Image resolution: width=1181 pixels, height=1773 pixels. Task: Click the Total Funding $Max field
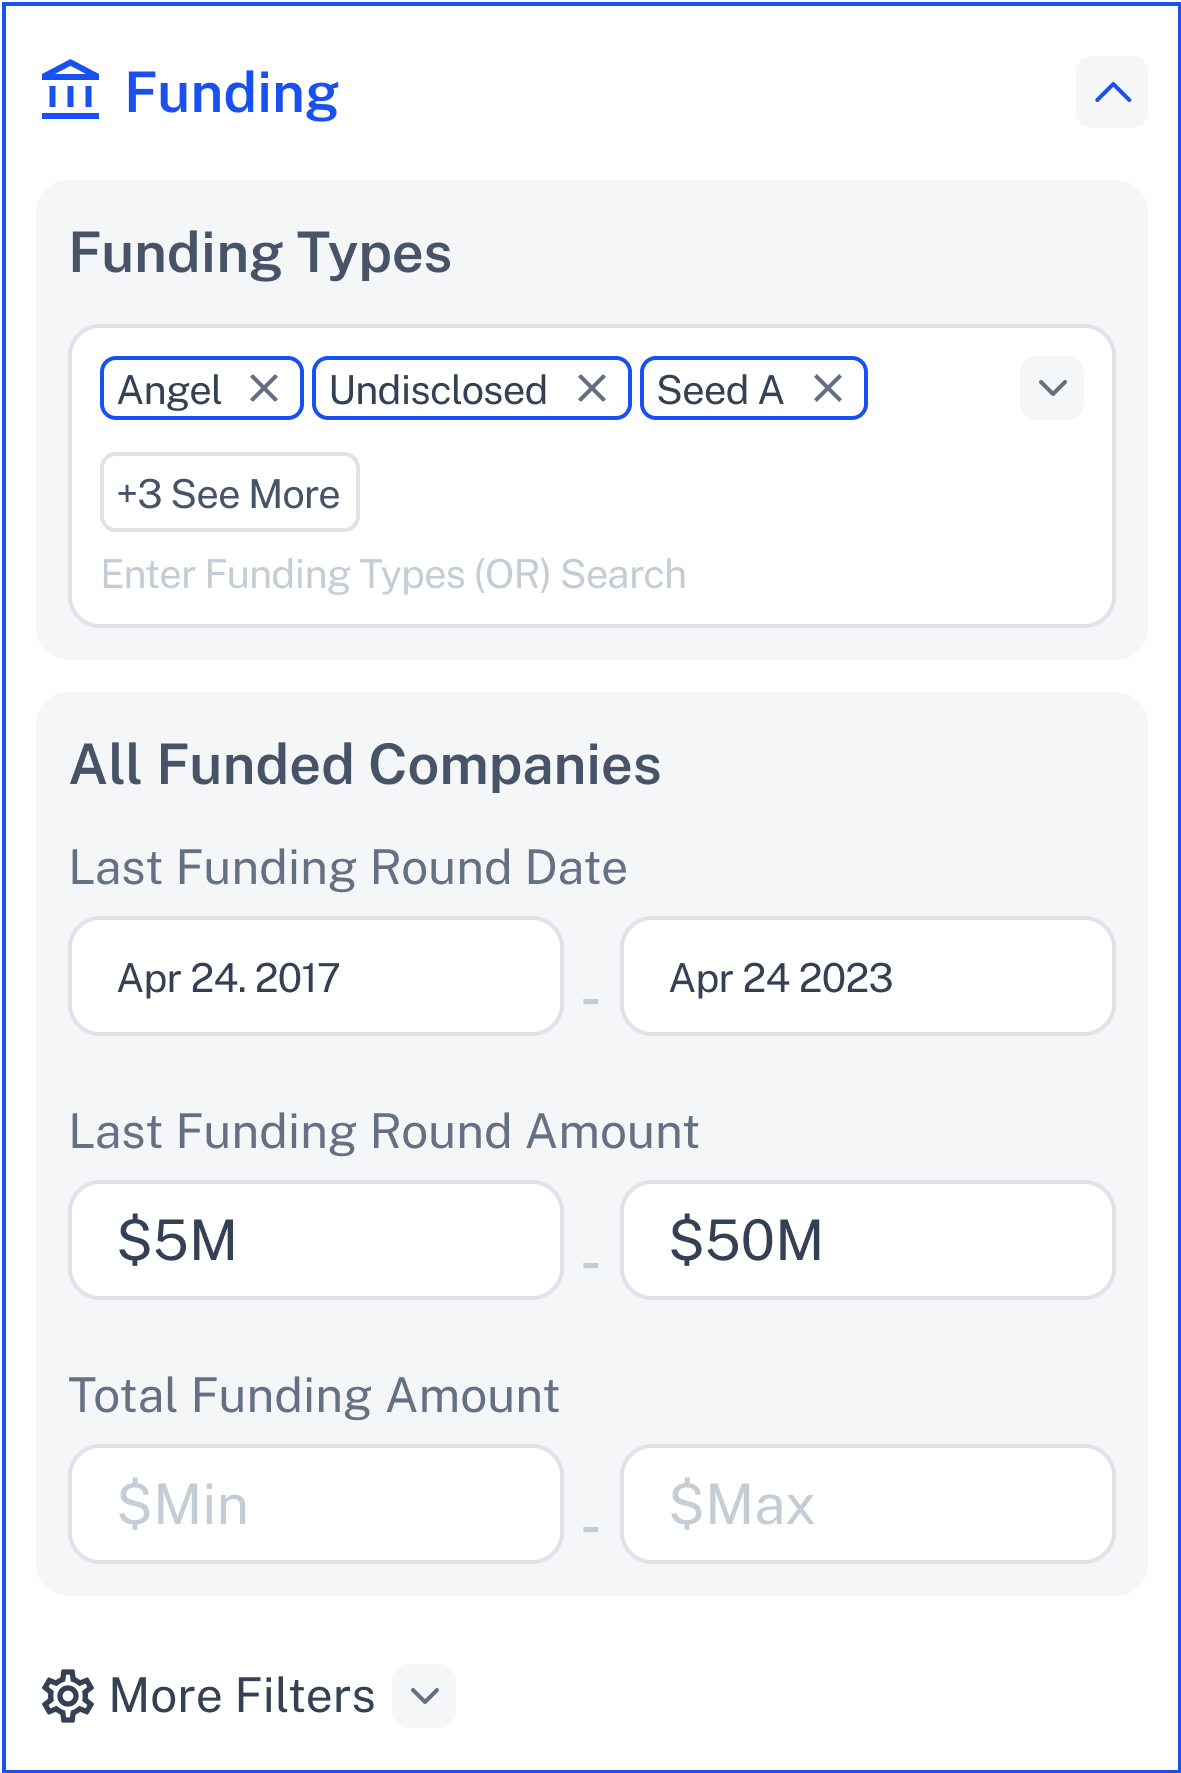click(867, 1504)
